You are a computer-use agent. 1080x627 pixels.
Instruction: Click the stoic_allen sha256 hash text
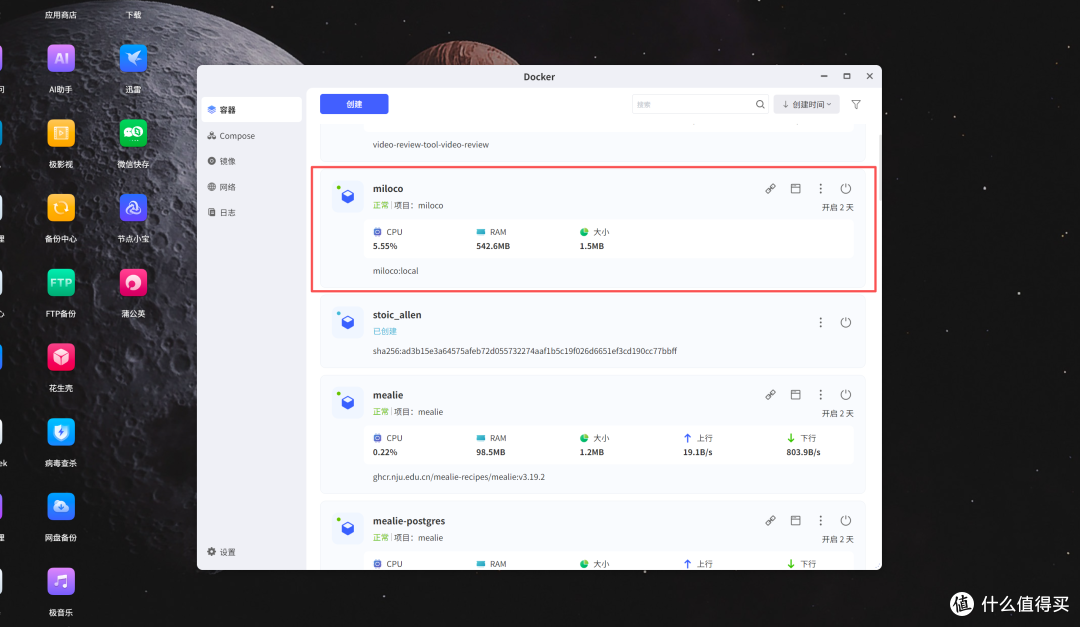pos(525,351)
